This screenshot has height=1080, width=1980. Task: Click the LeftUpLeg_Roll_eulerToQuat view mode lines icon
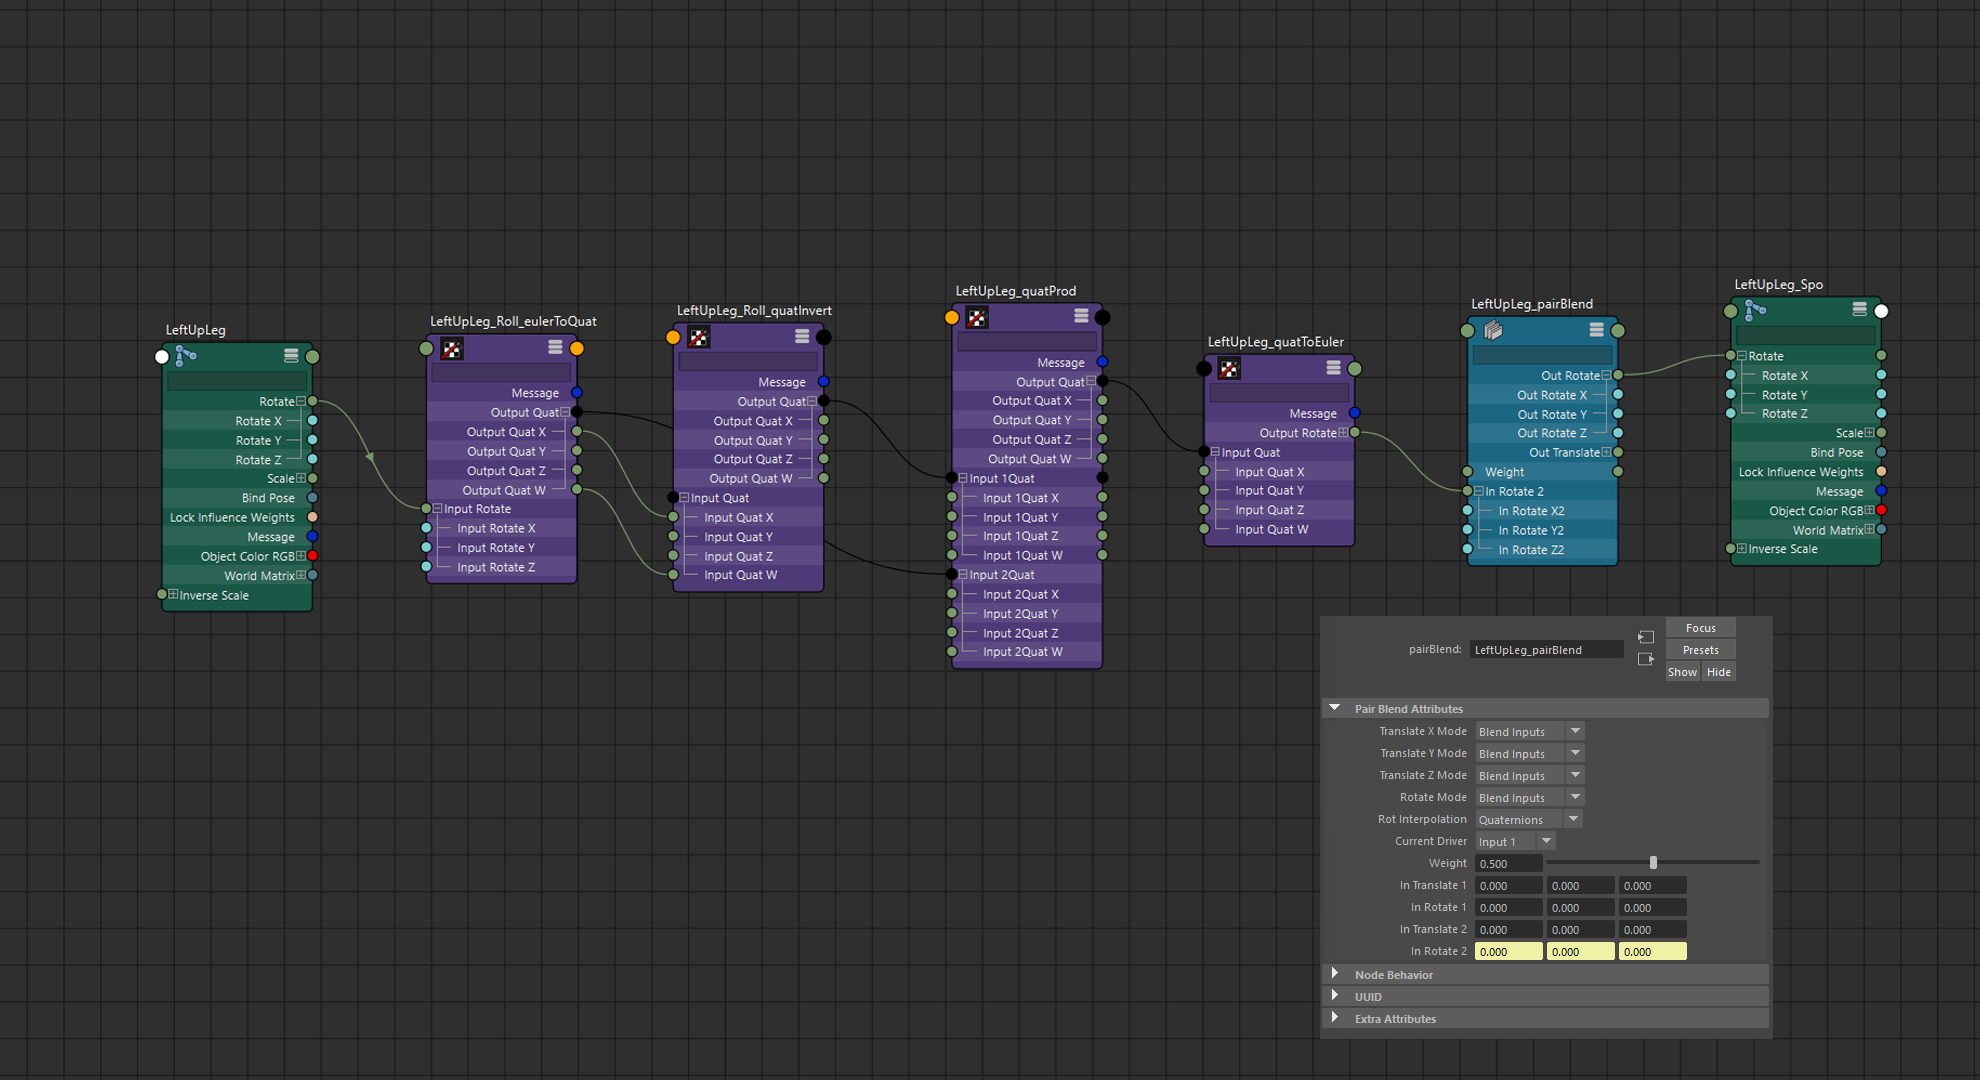pos(555,347)
